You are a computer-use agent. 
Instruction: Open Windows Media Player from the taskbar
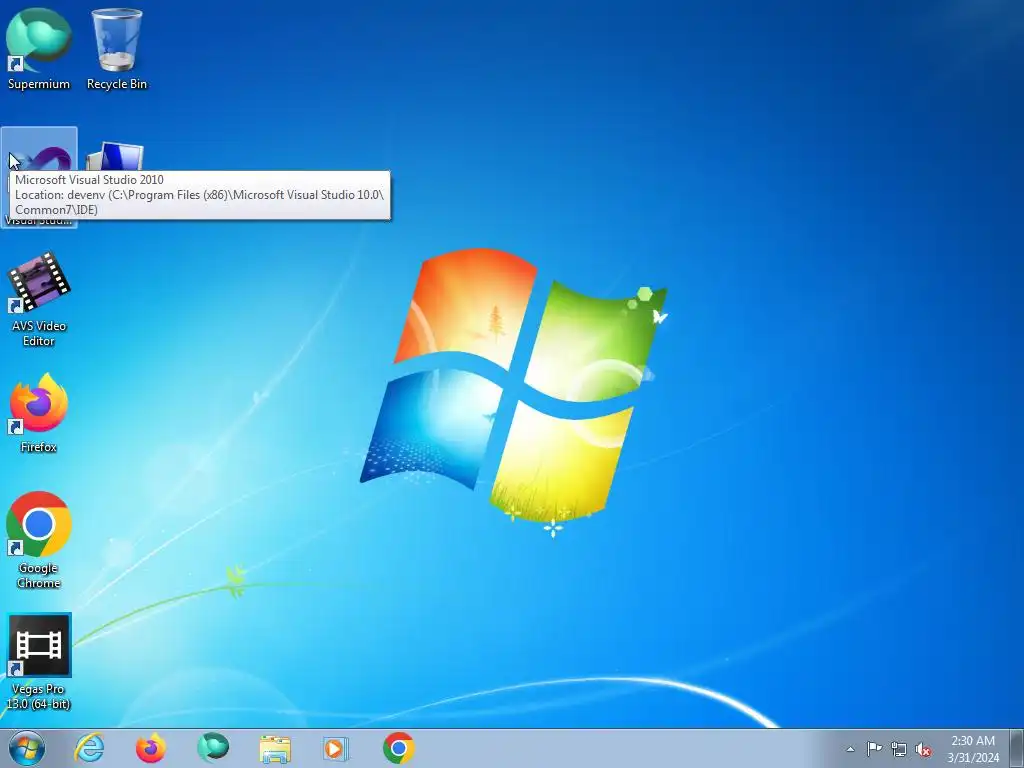click(336, 749)
